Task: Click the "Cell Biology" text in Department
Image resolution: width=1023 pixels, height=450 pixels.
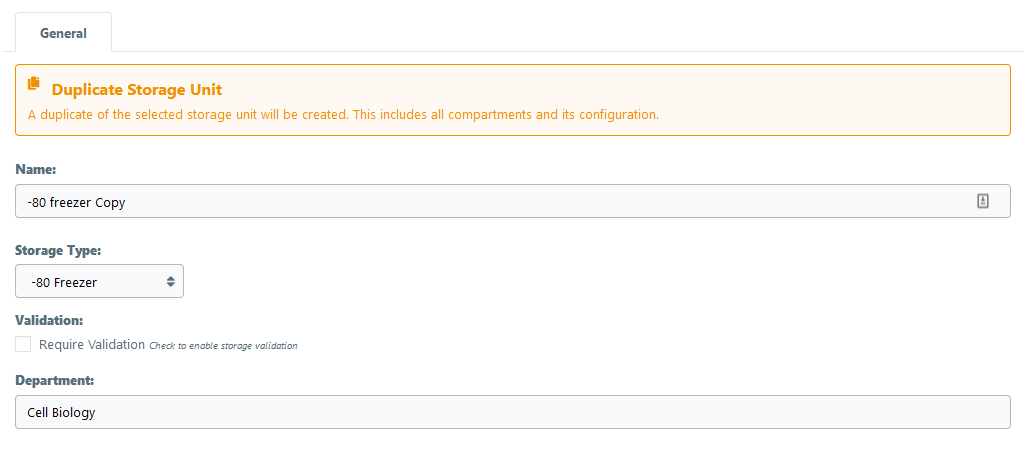Action: tap(61, 412)
